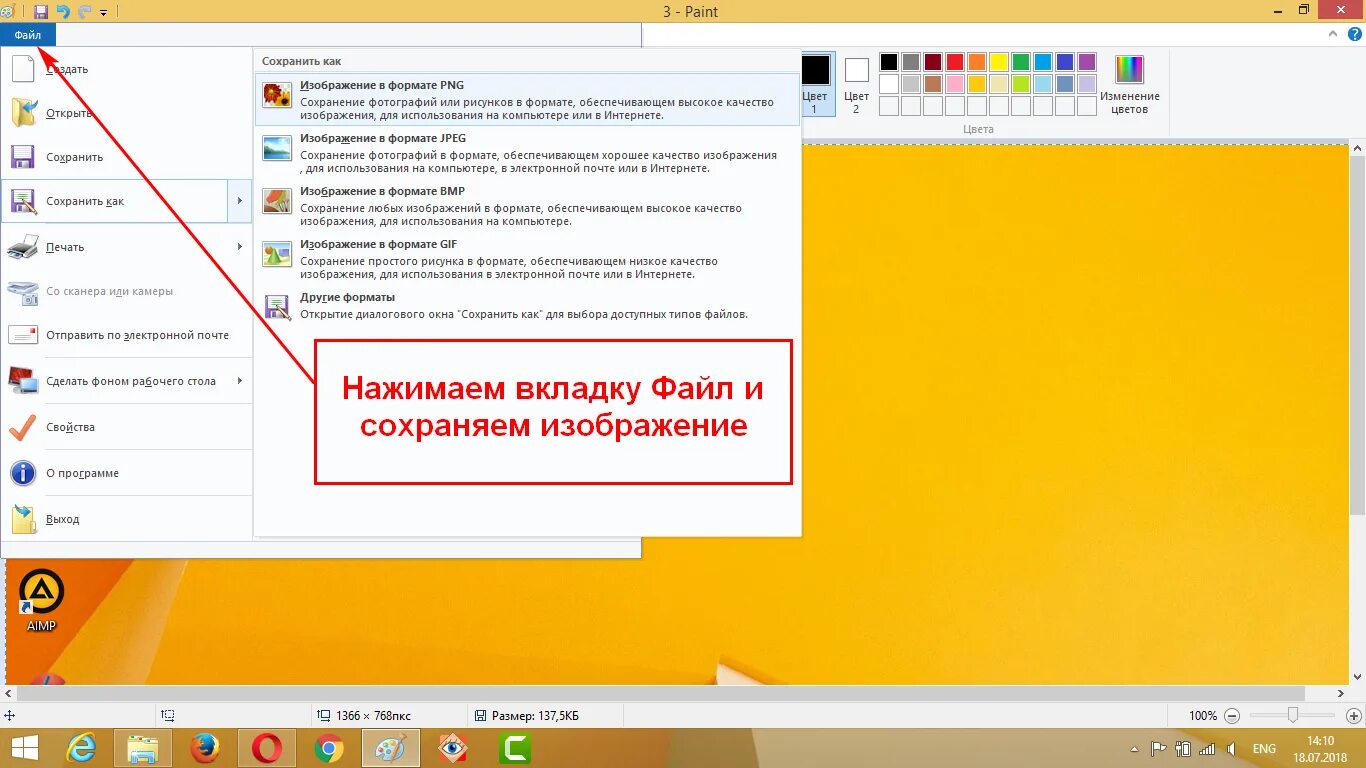Pick the green palette swatch

tap(1021, 62)
